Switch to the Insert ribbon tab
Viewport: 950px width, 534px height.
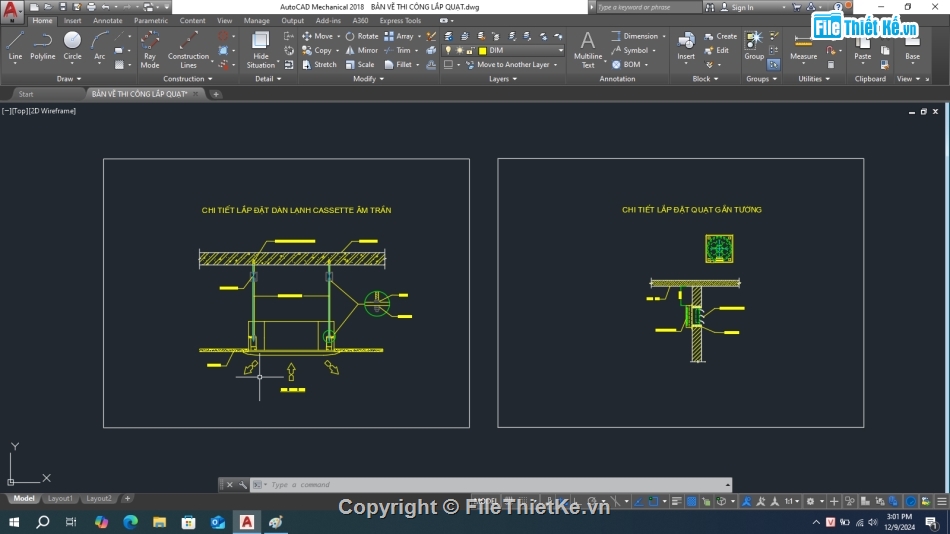(72, 21)
